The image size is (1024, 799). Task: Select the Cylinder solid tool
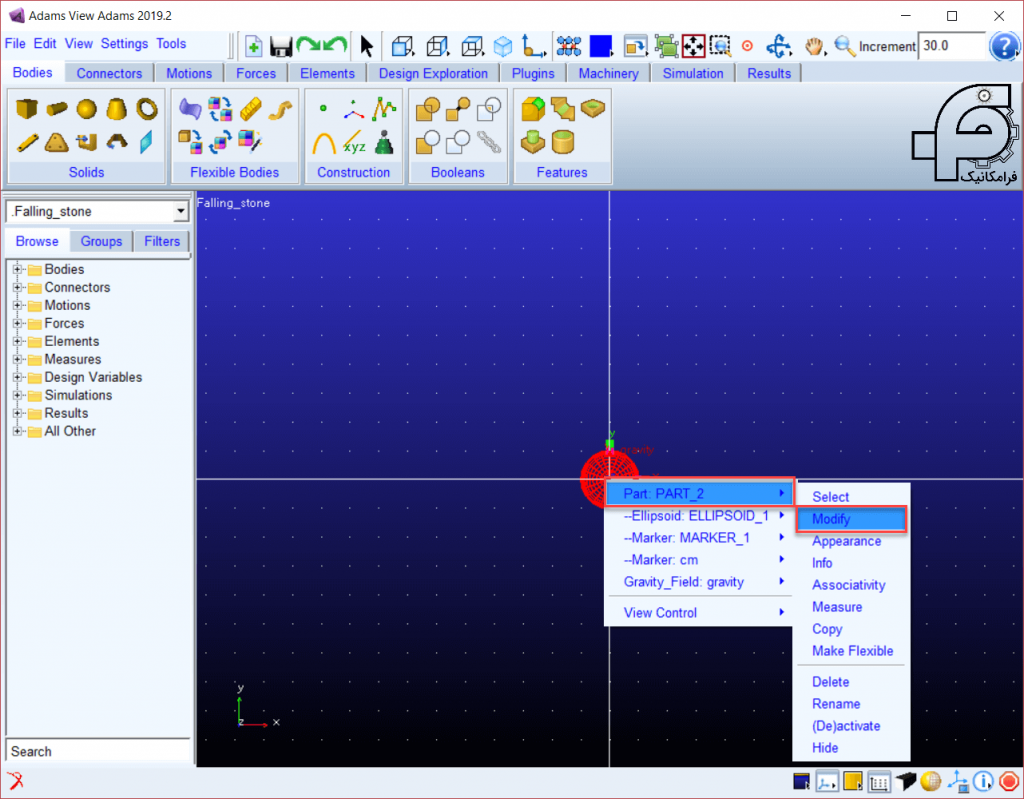(x=57, y=108)
